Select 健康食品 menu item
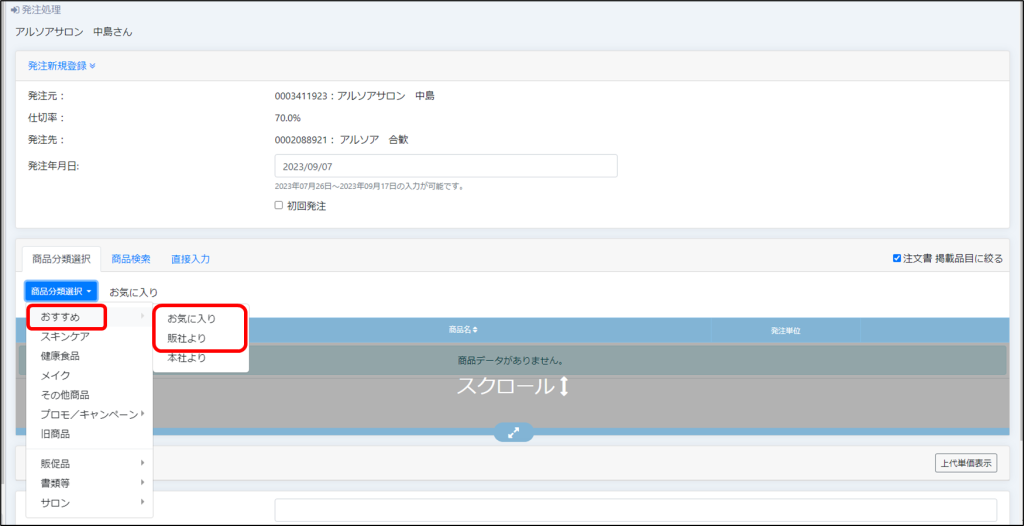 tap(60, 356)
